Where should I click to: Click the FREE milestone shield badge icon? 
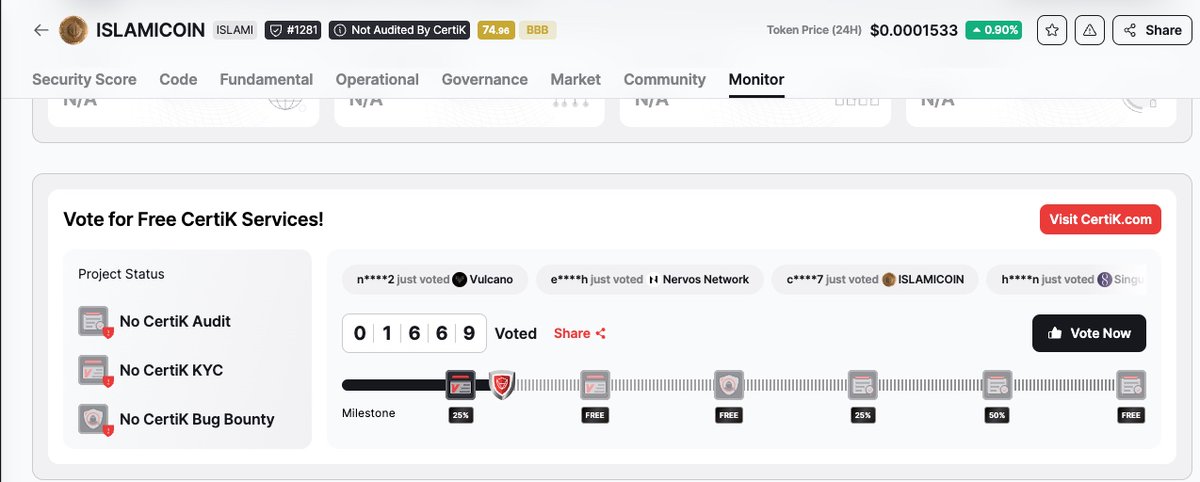click(x=728, y=385)
